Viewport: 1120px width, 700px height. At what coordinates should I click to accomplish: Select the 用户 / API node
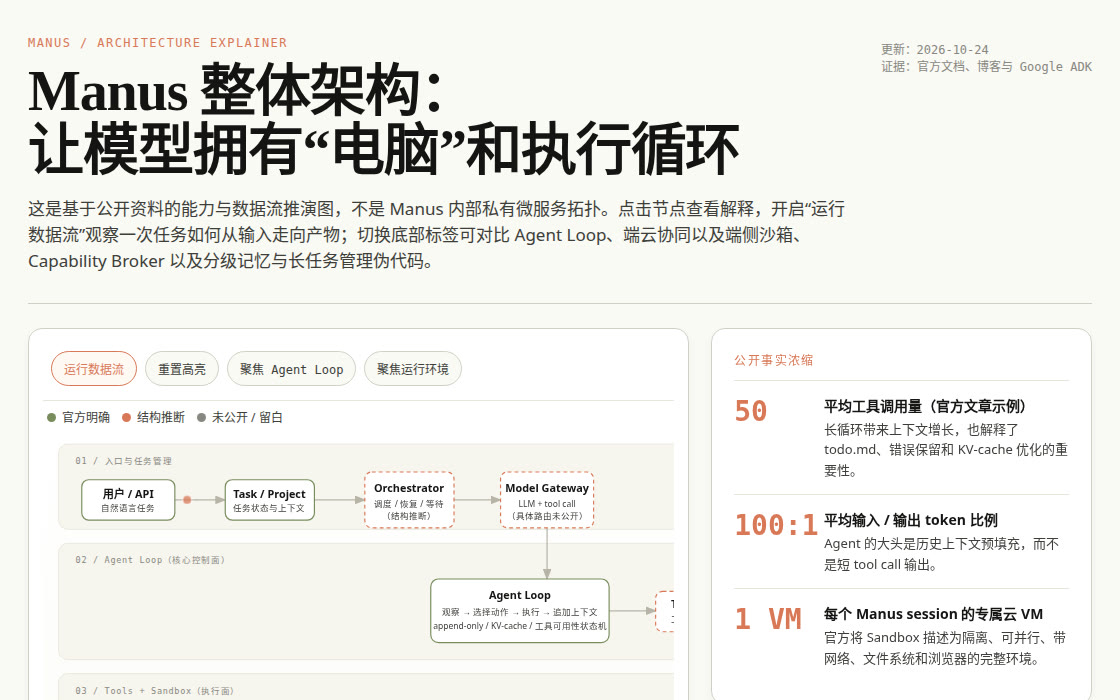tap(128, 500)
